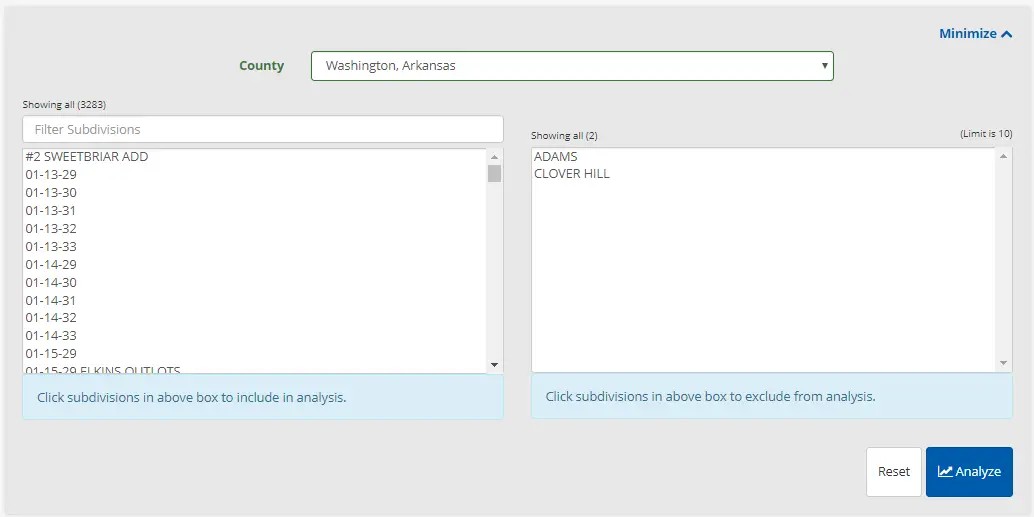Remove CLOVER HILL from selected subdivisions
1034x517 pixels.
(x=764, y=174)
